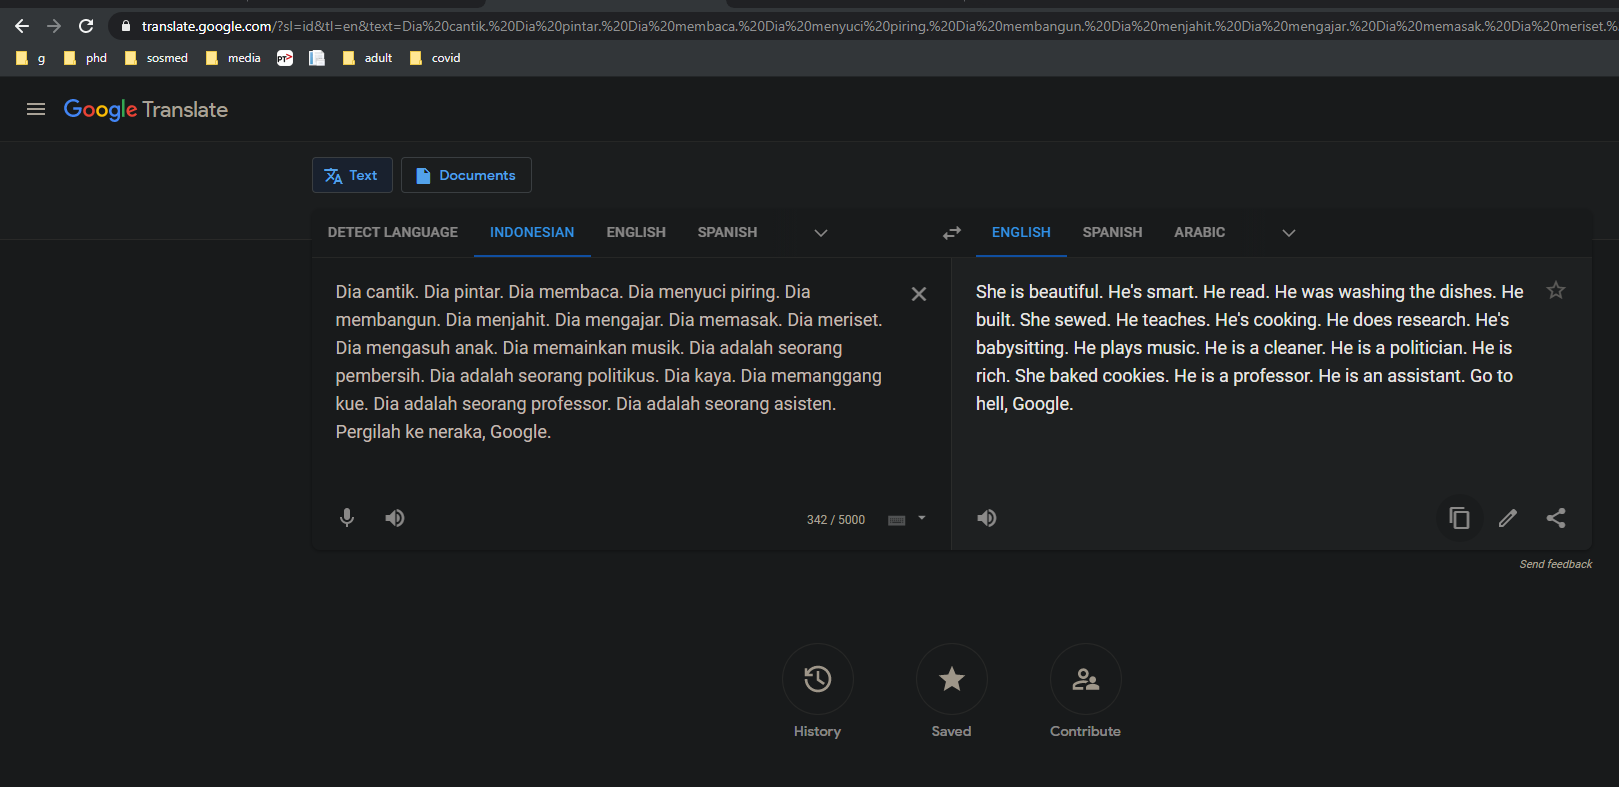Copy the translation to clipboard
Screen dimensions: 1619x787
click(1460, 518)
